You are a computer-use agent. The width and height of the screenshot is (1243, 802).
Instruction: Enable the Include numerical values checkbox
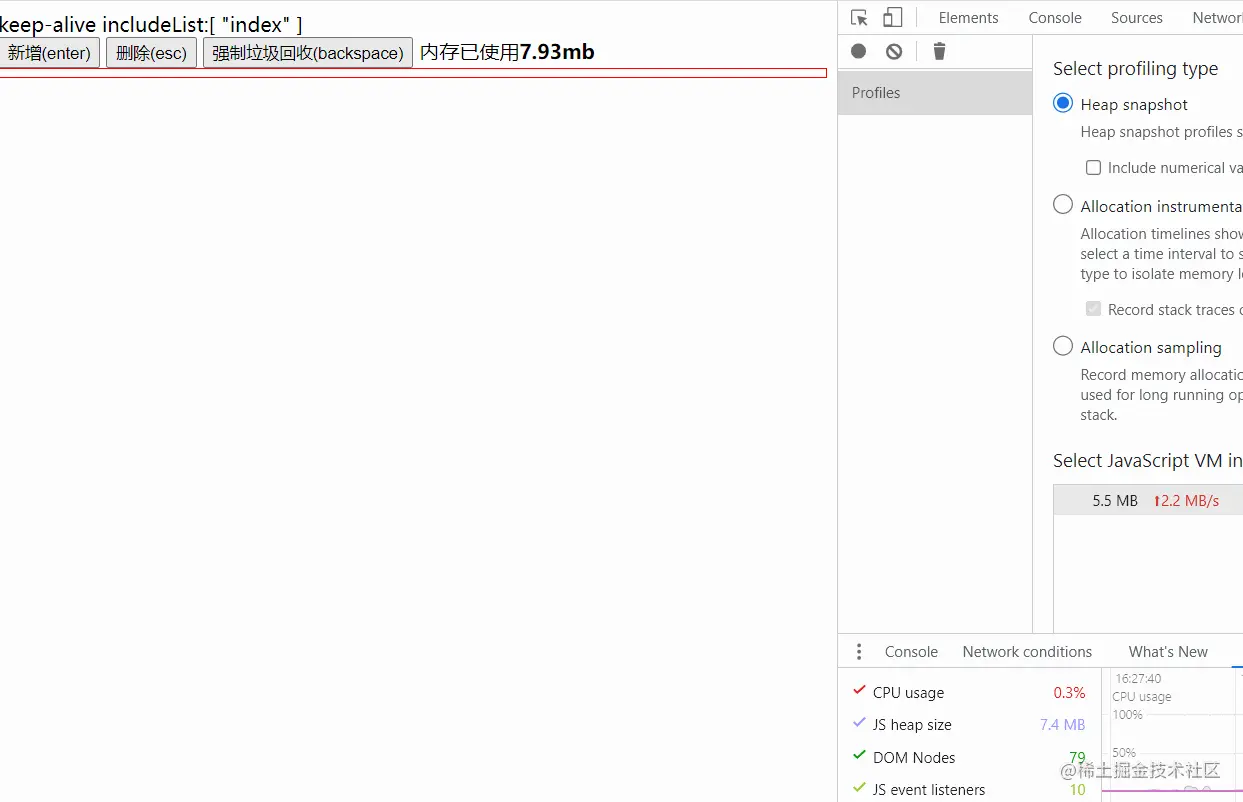[1093, 168]
